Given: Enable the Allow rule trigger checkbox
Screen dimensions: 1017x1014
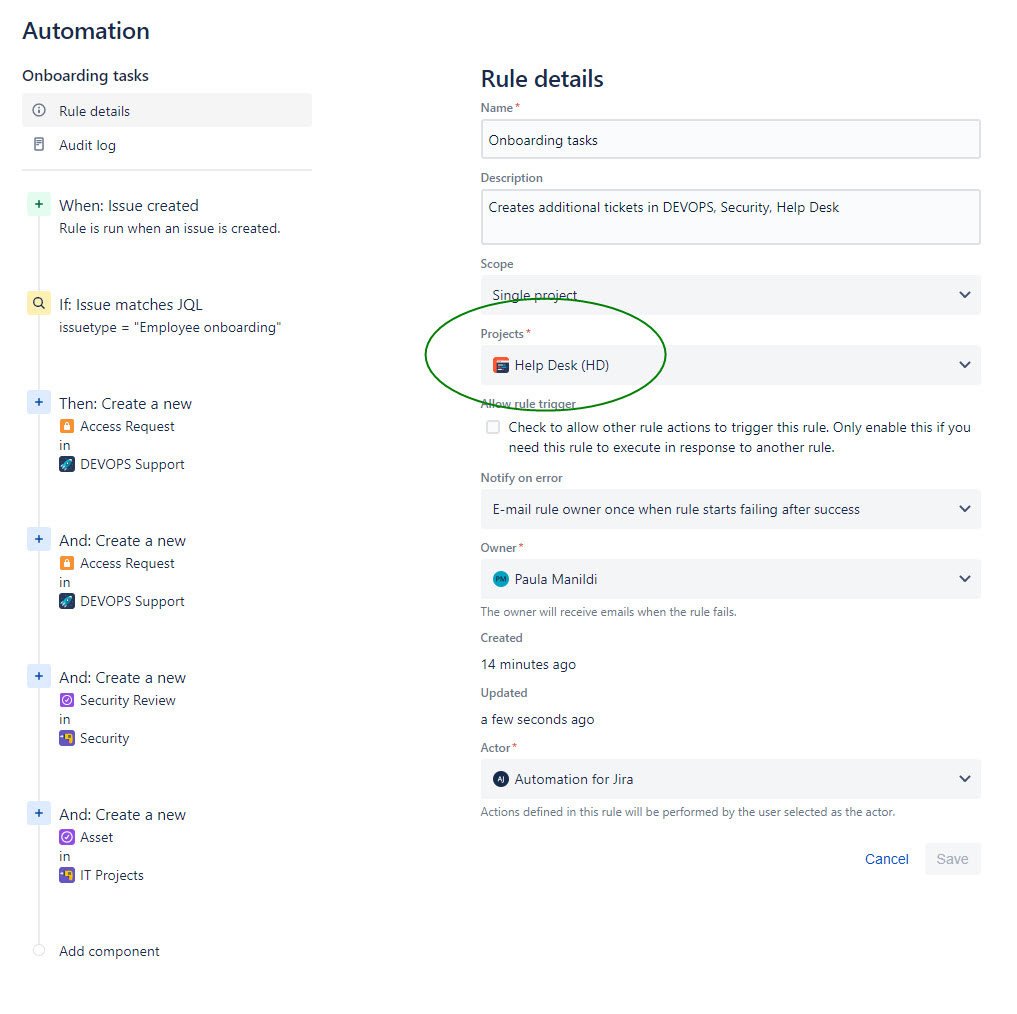Looking at the screenshot, I should click(493, 427).
